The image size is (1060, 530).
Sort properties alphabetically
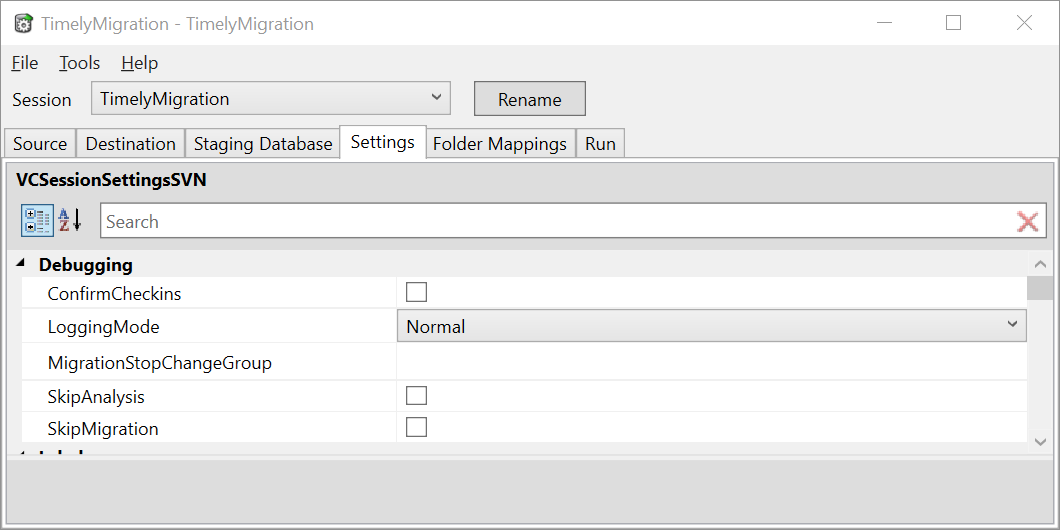pos(70,221)
